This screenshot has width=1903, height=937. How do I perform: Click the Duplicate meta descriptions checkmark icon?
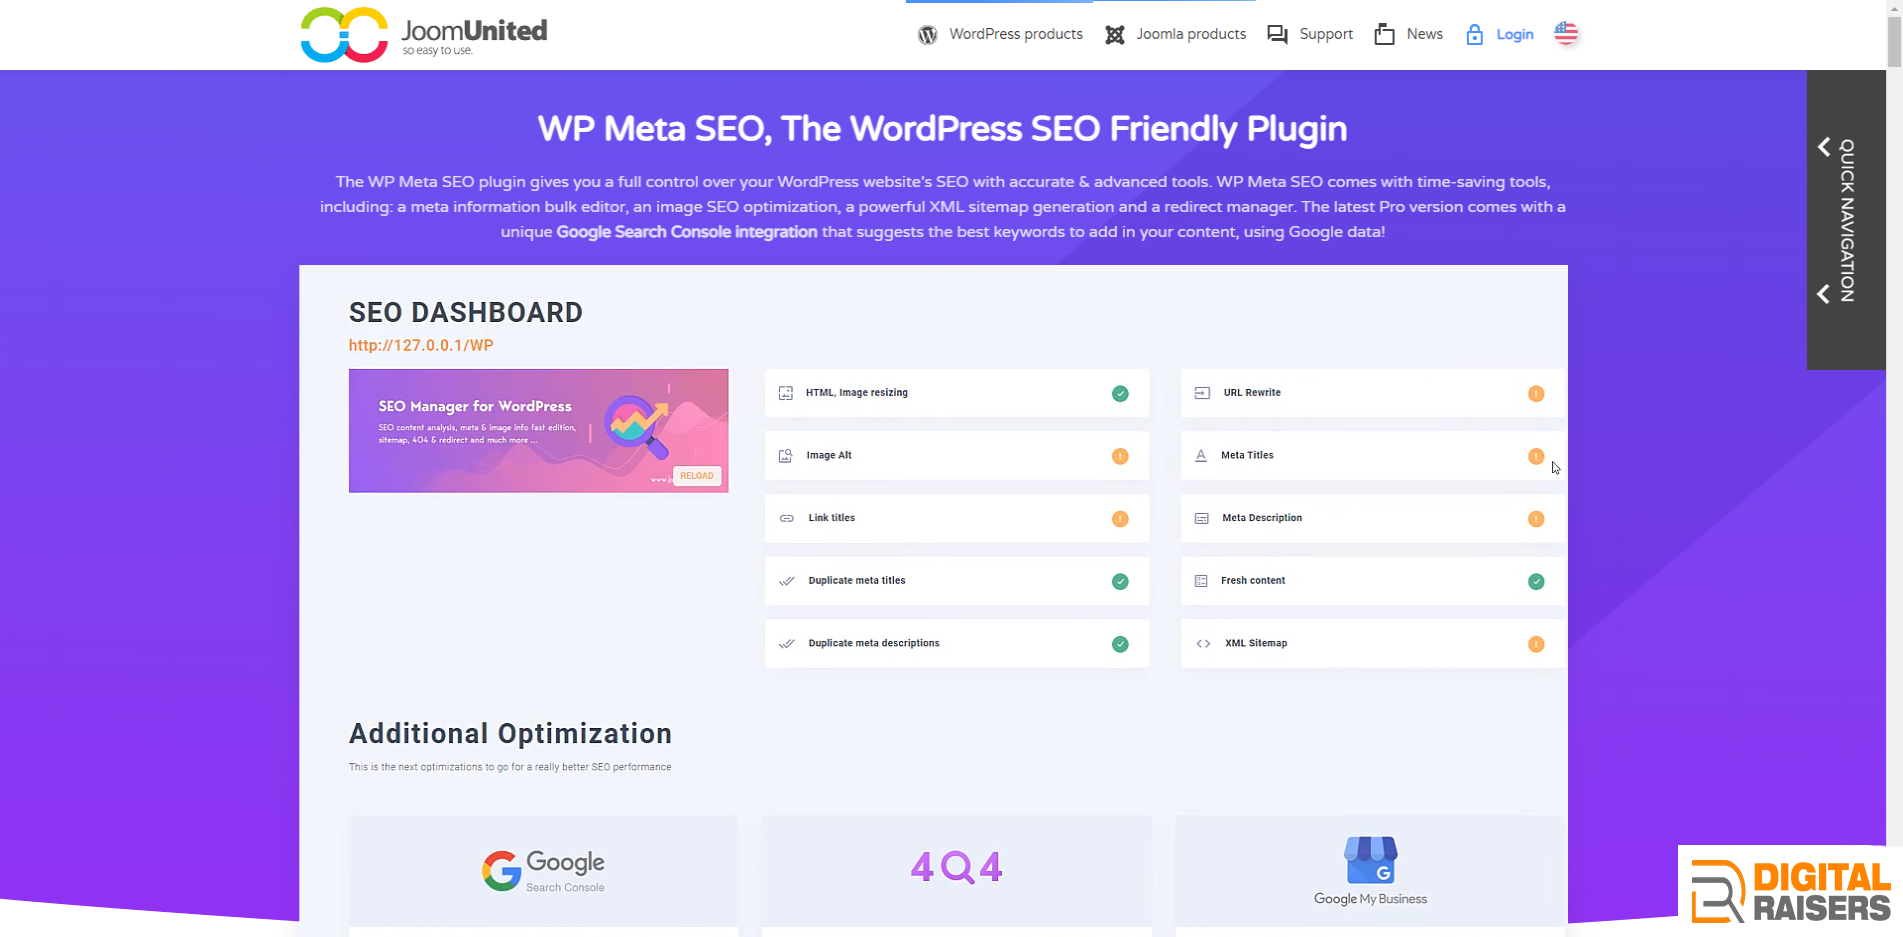coord(787,644)
